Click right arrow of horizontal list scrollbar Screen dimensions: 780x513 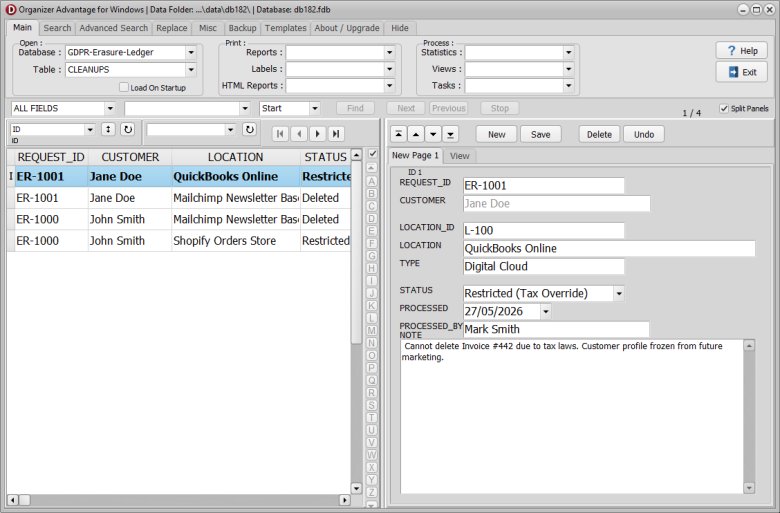click(x=345, y=500)
